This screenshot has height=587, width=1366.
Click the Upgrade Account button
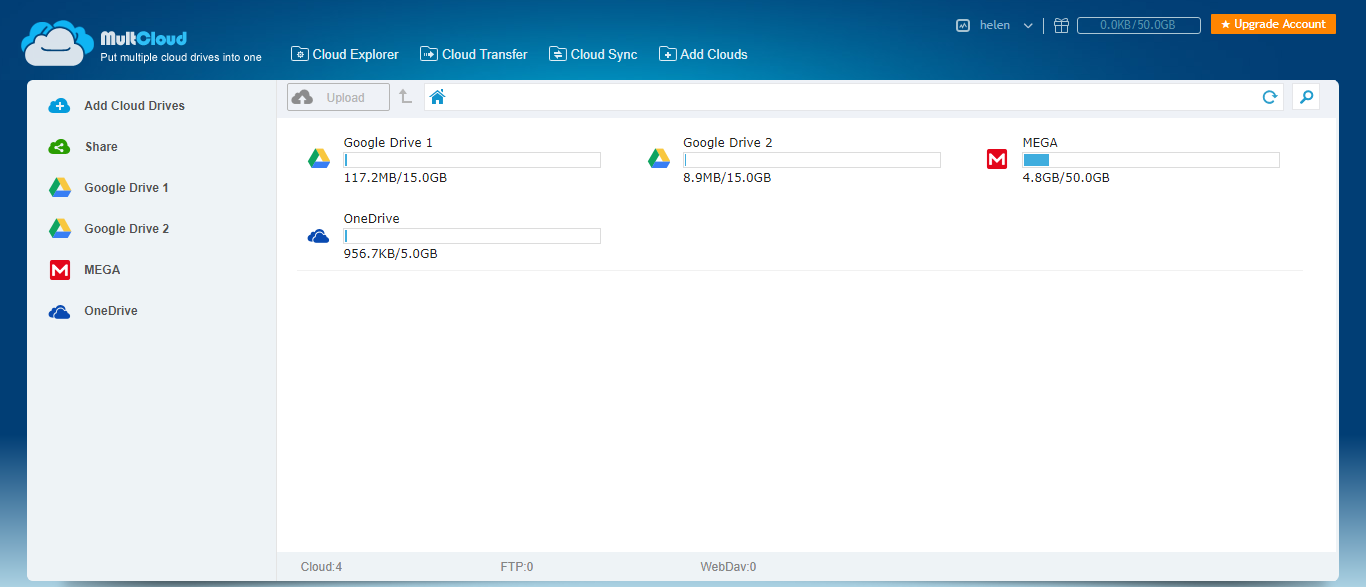click(1273, 24)
